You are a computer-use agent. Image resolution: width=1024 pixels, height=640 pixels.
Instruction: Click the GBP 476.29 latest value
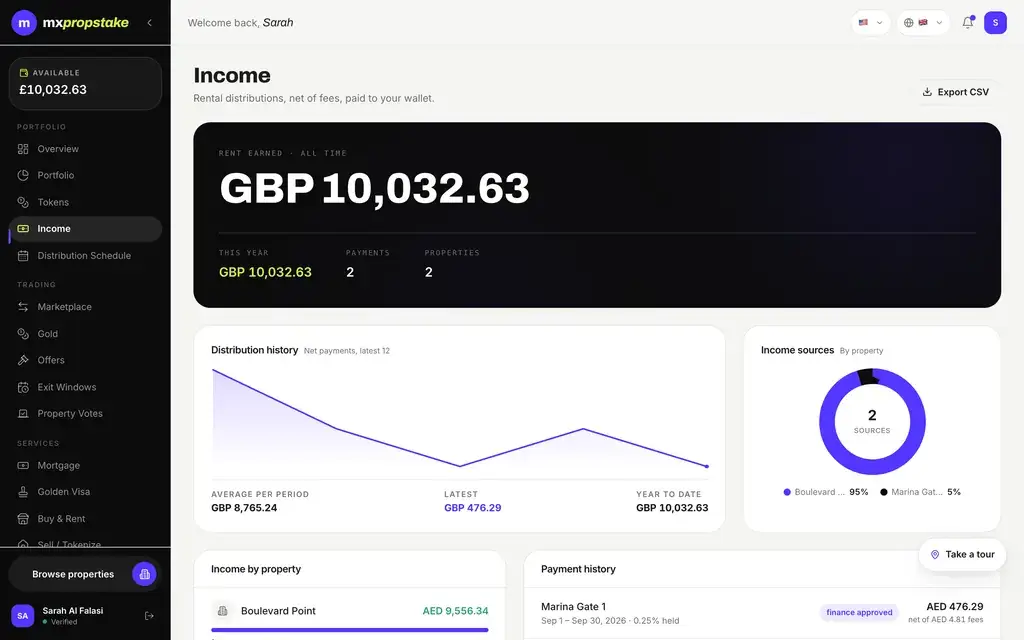[473, 508]
